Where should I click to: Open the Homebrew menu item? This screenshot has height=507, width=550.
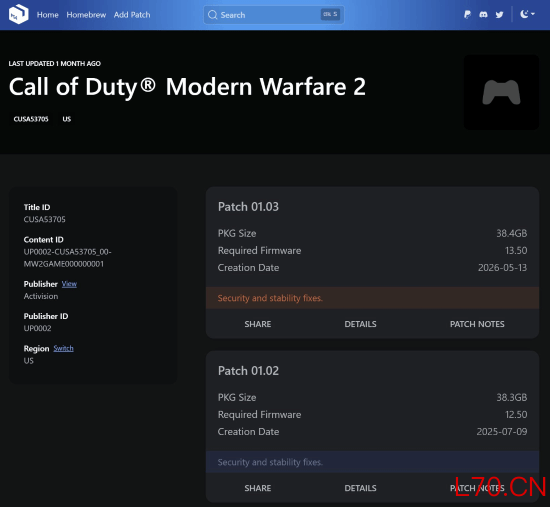tap(86, 15)
